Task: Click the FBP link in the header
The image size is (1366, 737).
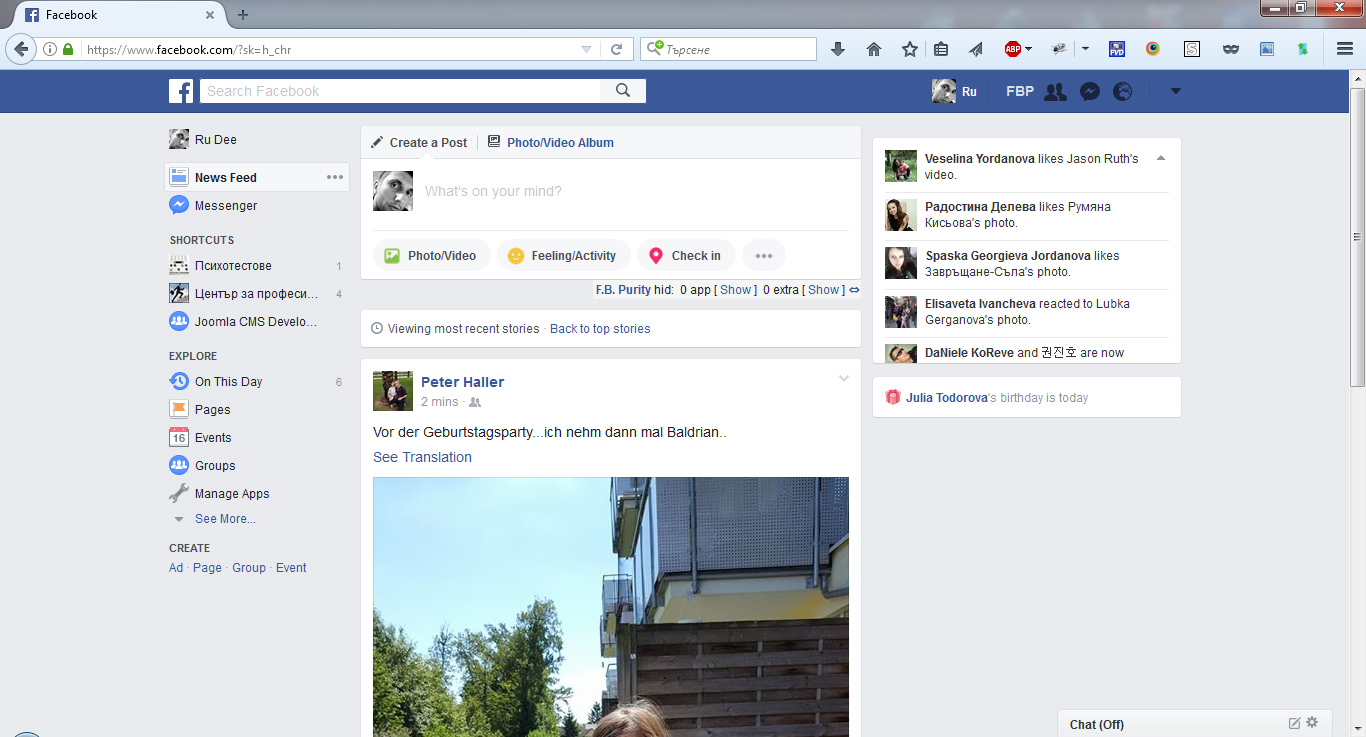Action: tap(1020, 91)
